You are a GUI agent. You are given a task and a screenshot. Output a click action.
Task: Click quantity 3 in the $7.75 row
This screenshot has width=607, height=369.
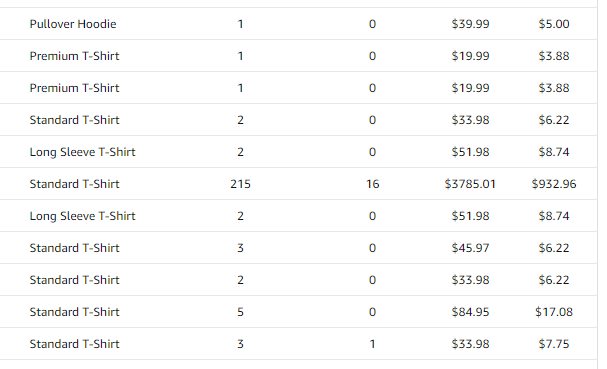[x=240, y=344]
